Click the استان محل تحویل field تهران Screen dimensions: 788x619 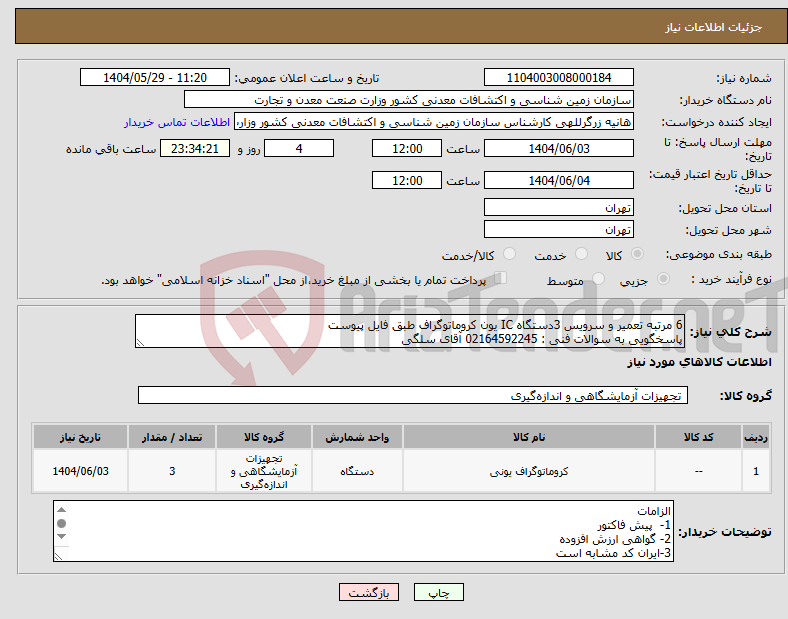[559, 207]
